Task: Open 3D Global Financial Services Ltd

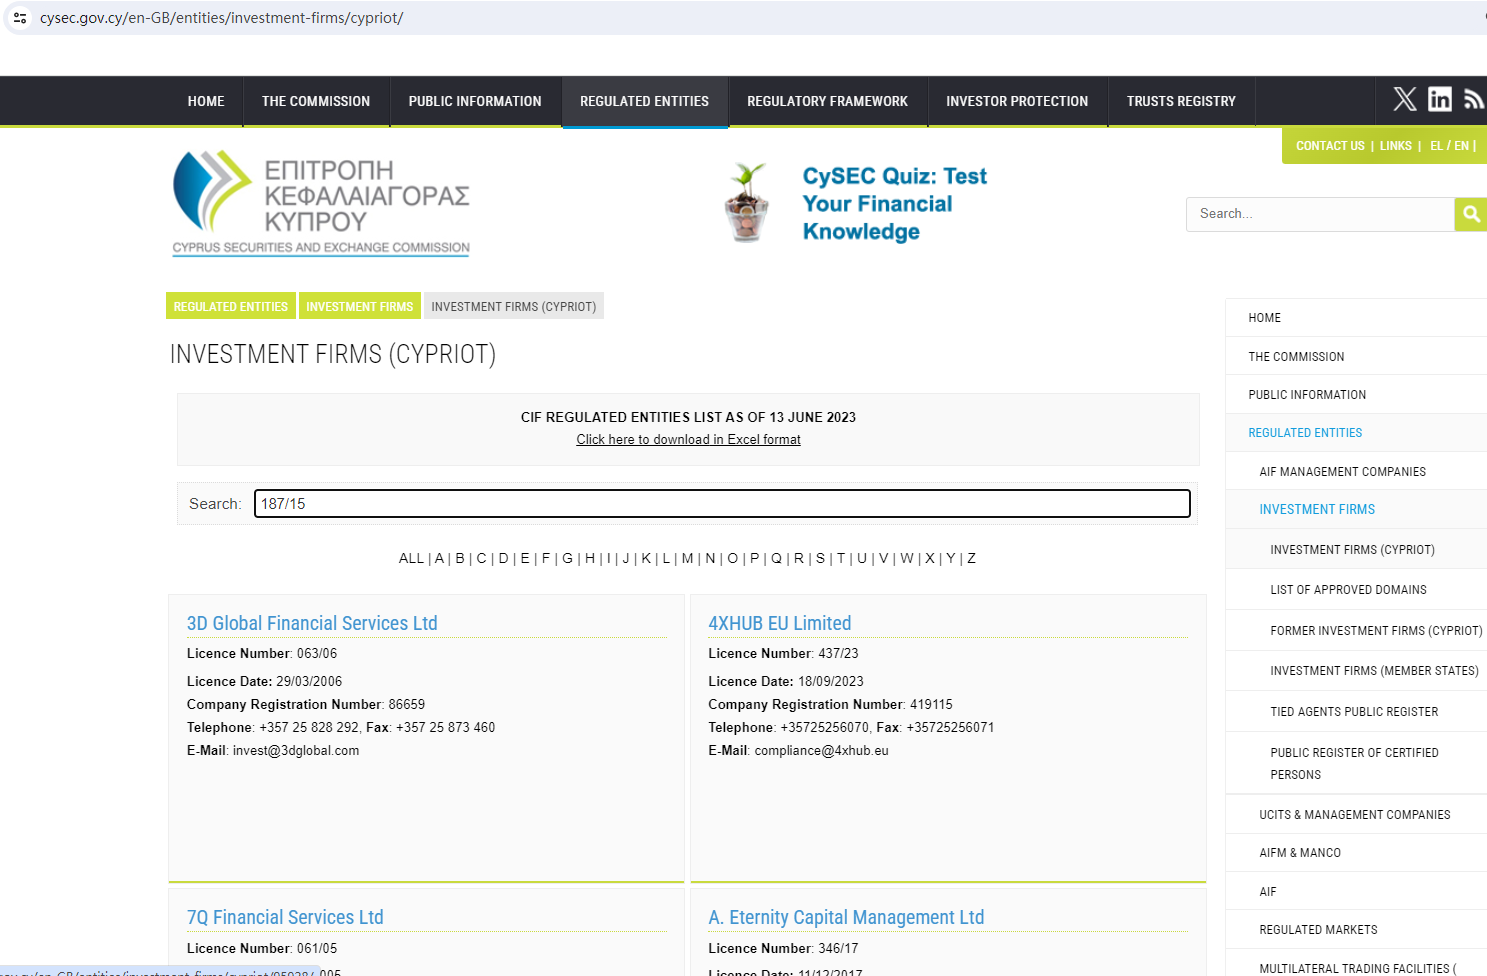Action: 312,624
